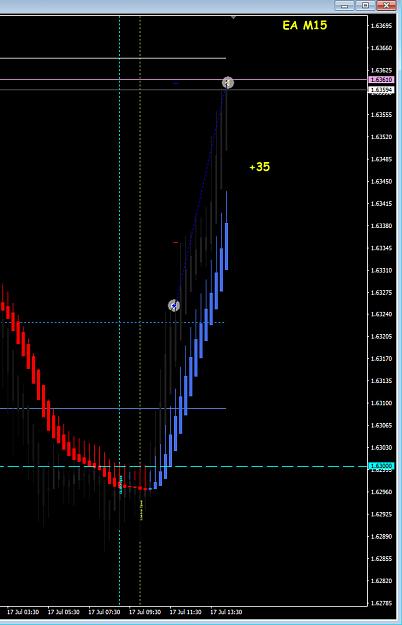This screenshot has width=402, height=625.
Task: Click the 1.62785 price scale value
Action: (381, 603)
